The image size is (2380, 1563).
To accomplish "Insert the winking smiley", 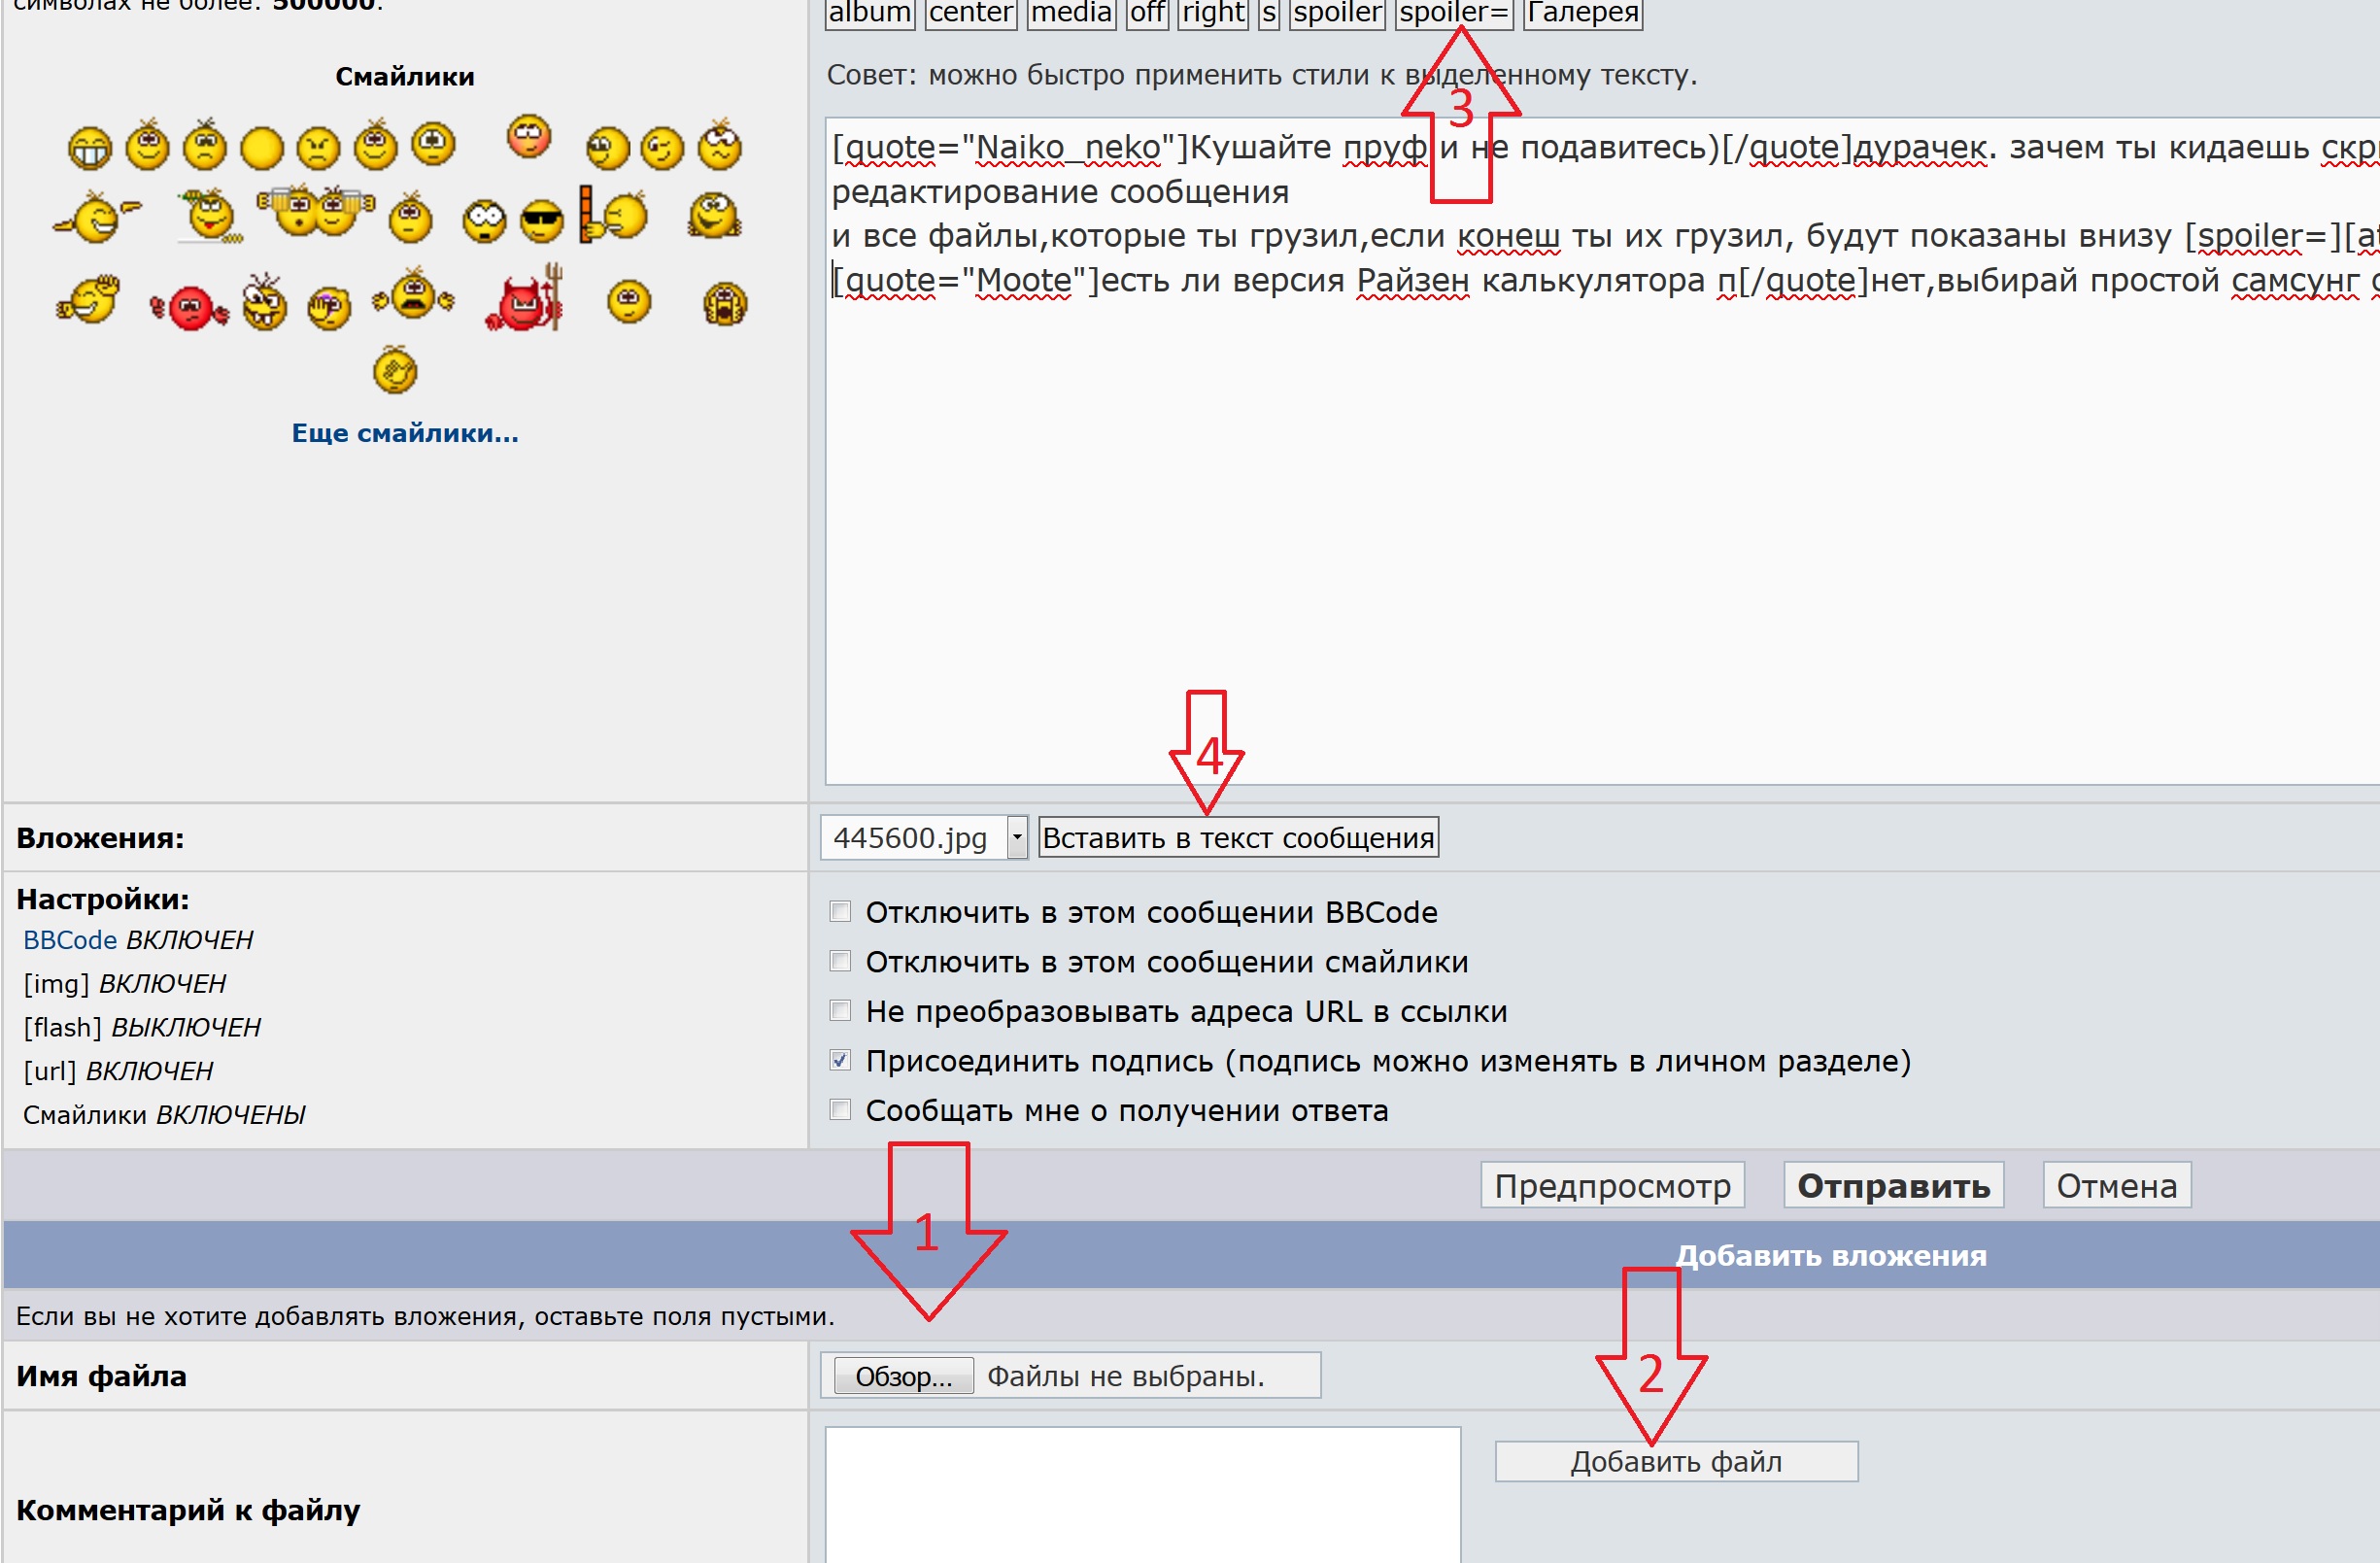I will pos(662,148).
